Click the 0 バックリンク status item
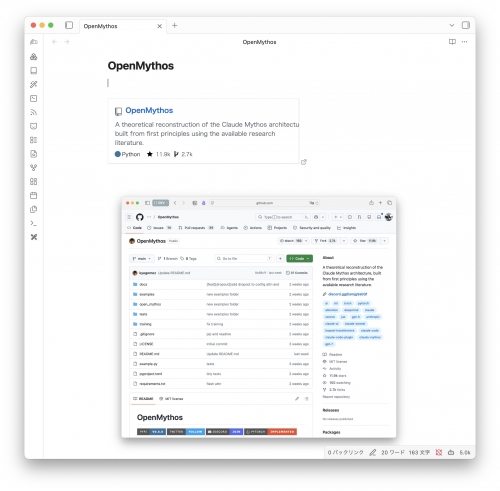This screenshot has width=500, height=491. tap(345, 452)
